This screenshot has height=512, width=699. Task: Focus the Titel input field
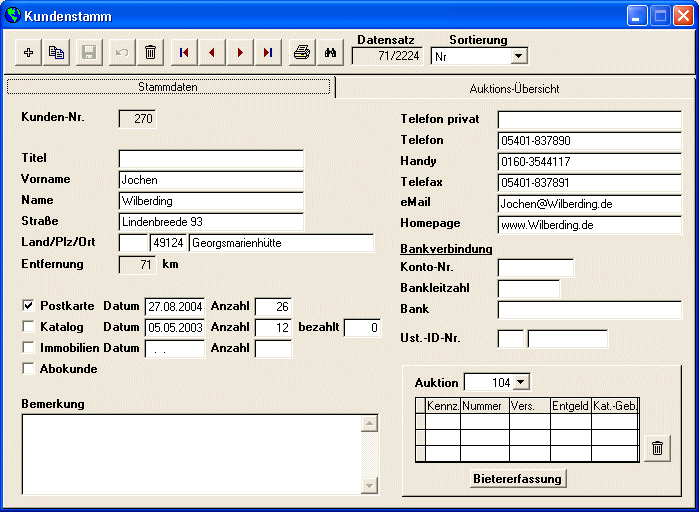(211, 159)
